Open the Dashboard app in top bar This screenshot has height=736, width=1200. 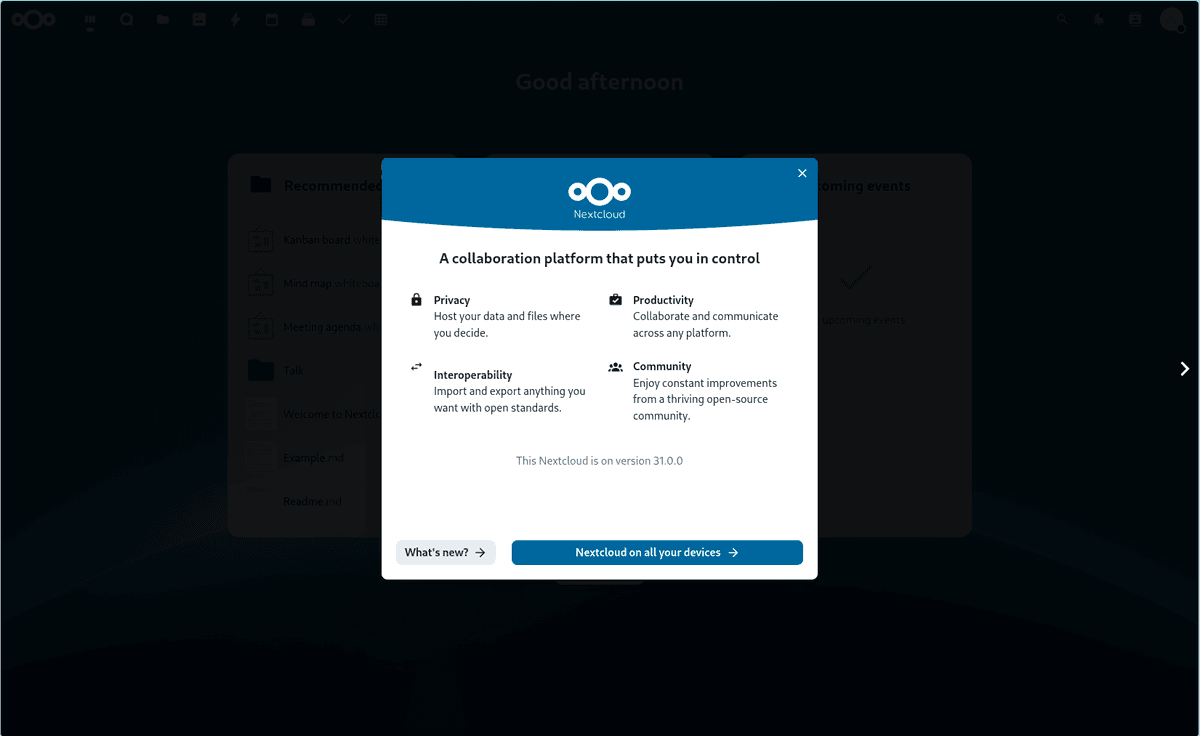pos(90,20)
